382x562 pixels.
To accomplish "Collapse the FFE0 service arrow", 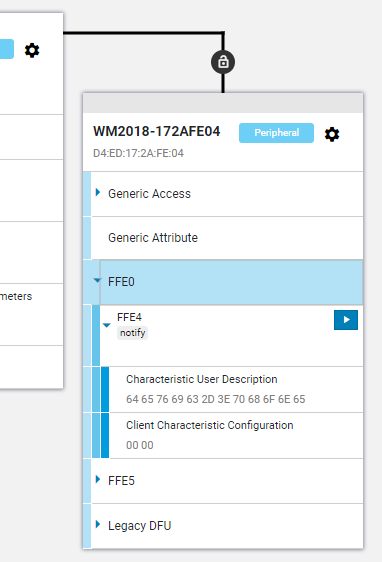I will click(x=97, y=280).
